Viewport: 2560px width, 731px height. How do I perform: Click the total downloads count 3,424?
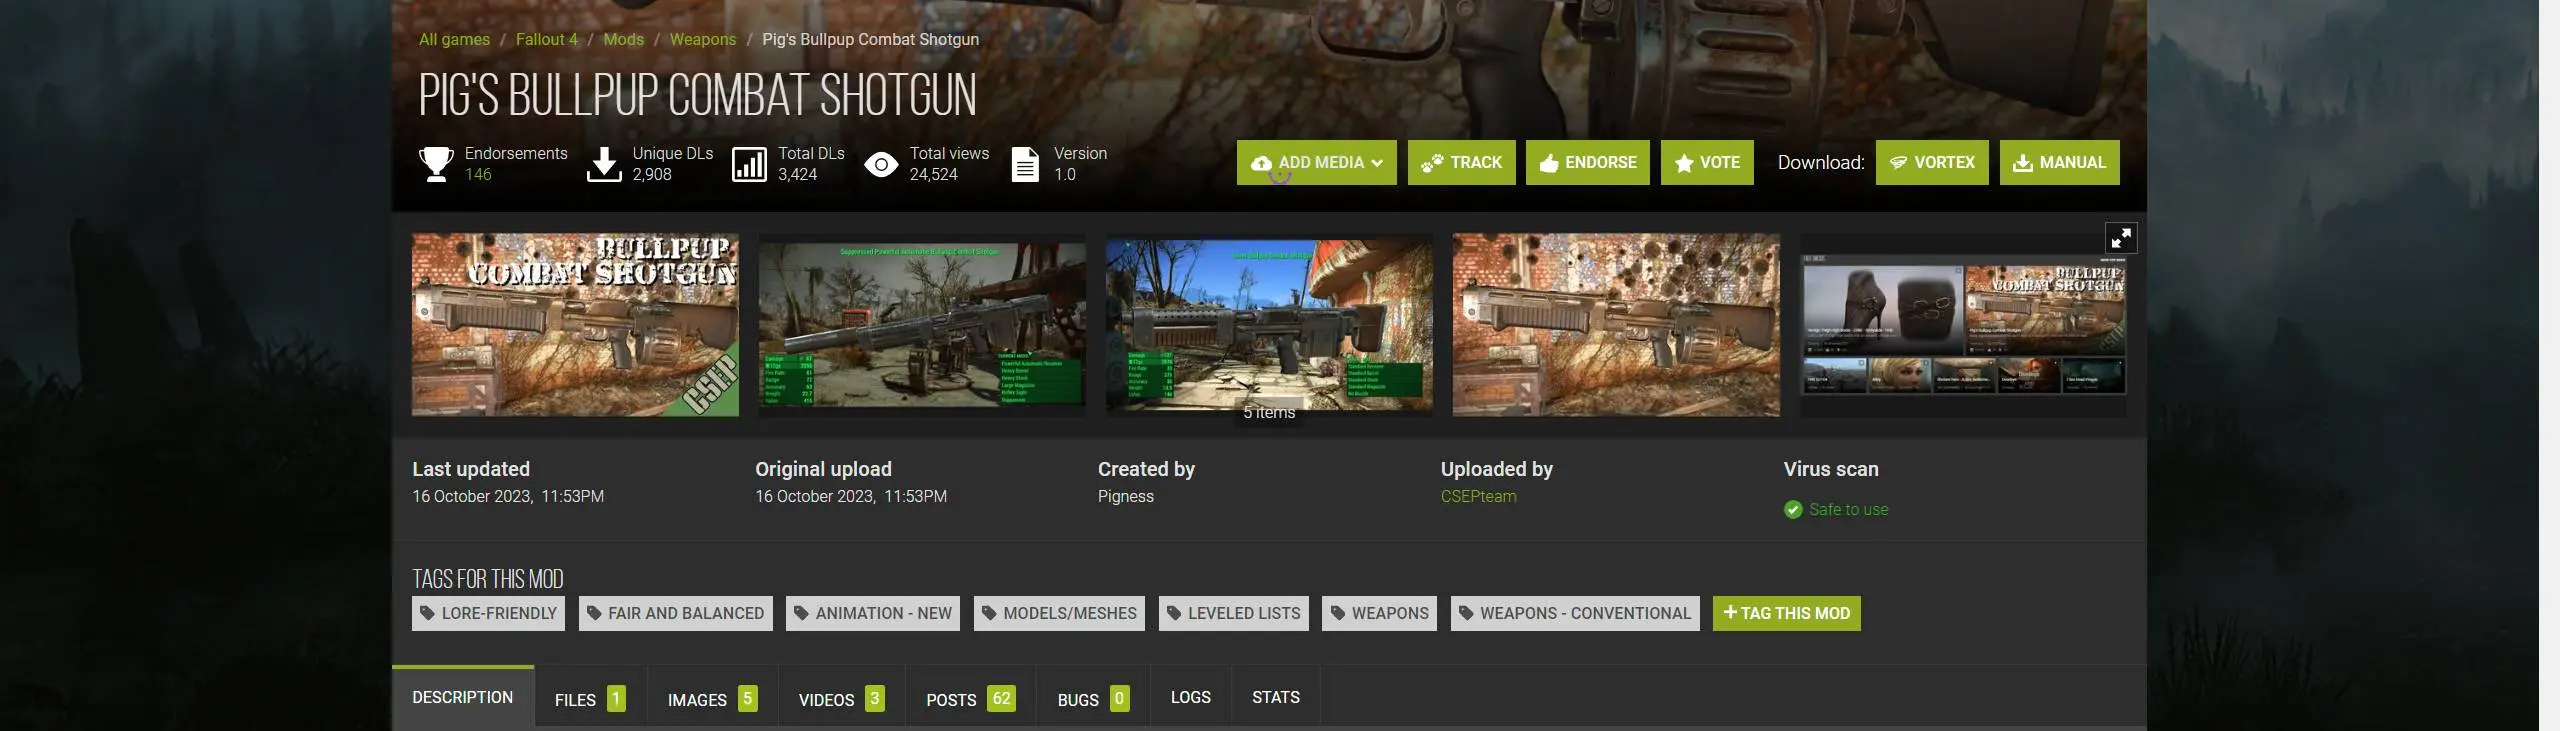click(798, 175)
